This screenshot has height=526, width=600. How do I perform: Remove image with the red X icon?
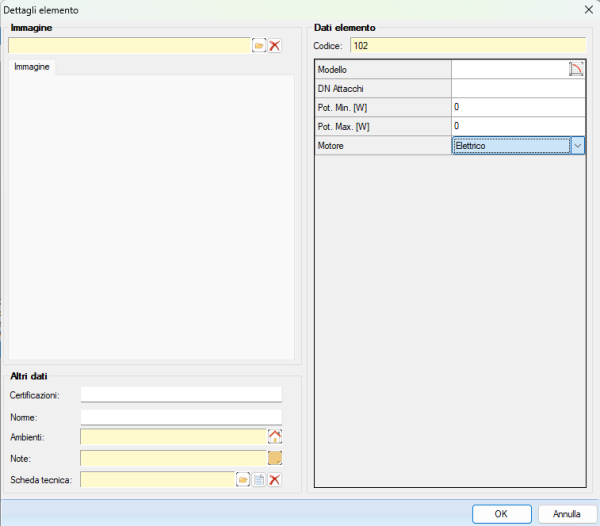tap(275, 46)
